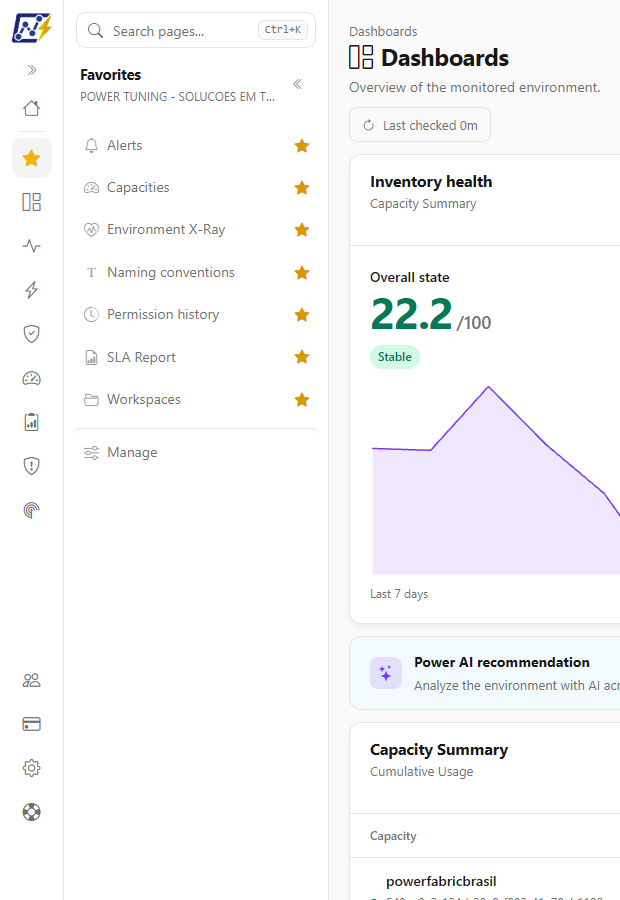Select the Favorites star icon in sidebar
This screenshot has height=900, width=620.
[32, 158]
